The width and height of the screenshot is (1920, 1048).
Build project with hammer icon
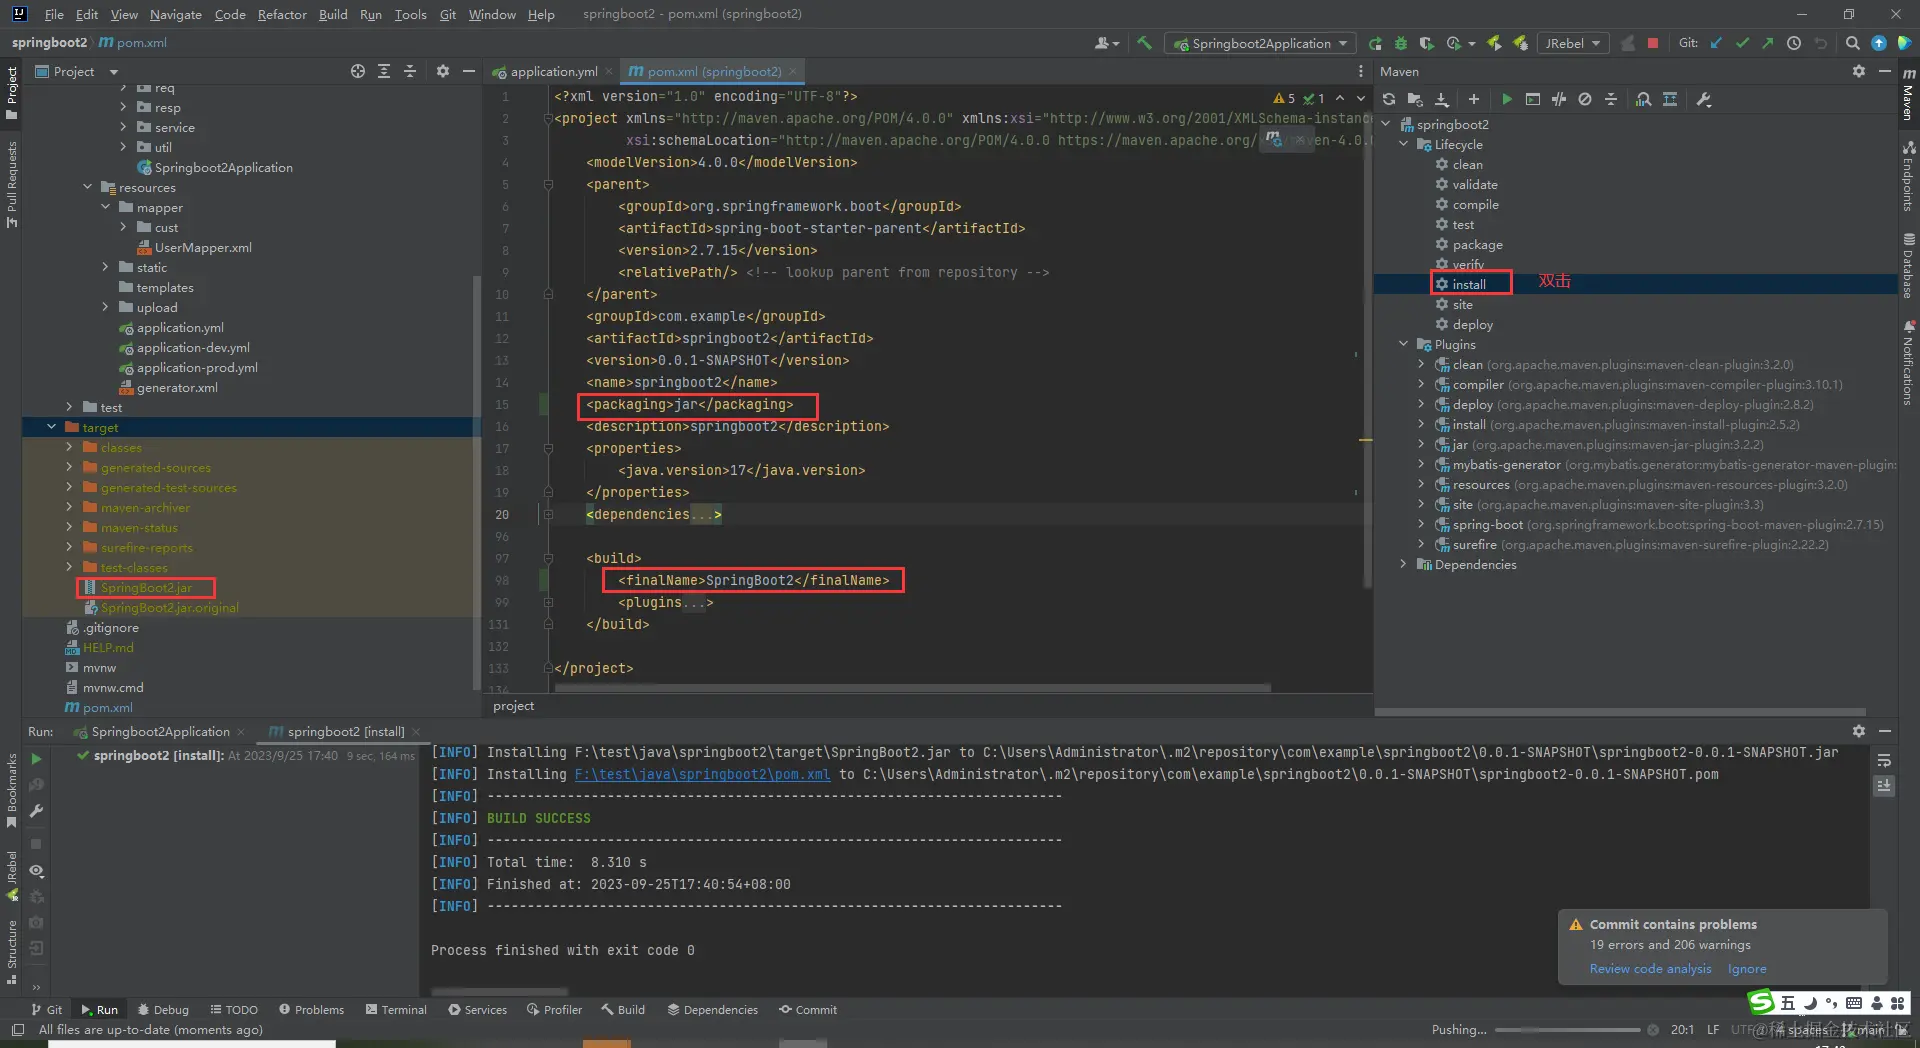point(1145,43)
